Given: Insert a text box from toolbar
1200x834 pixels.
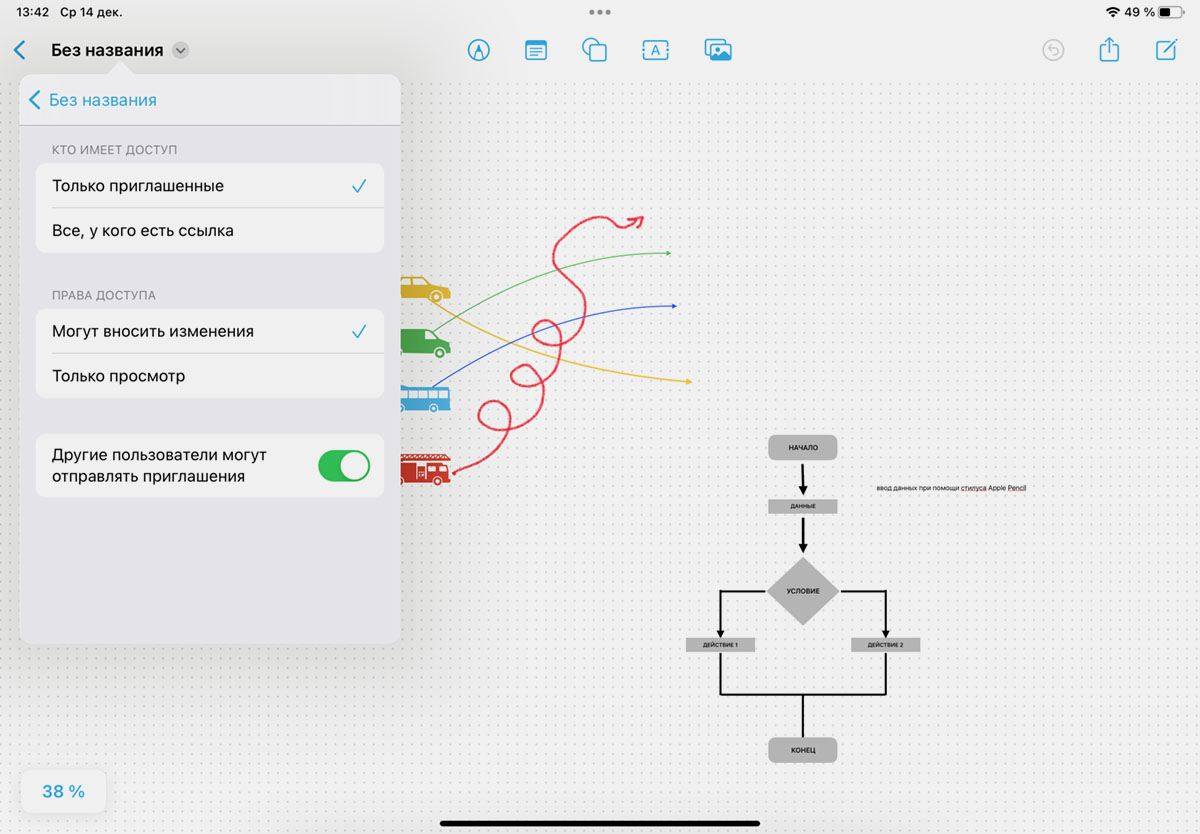Looking at the screenshot, I should click(x=655, y=50).
